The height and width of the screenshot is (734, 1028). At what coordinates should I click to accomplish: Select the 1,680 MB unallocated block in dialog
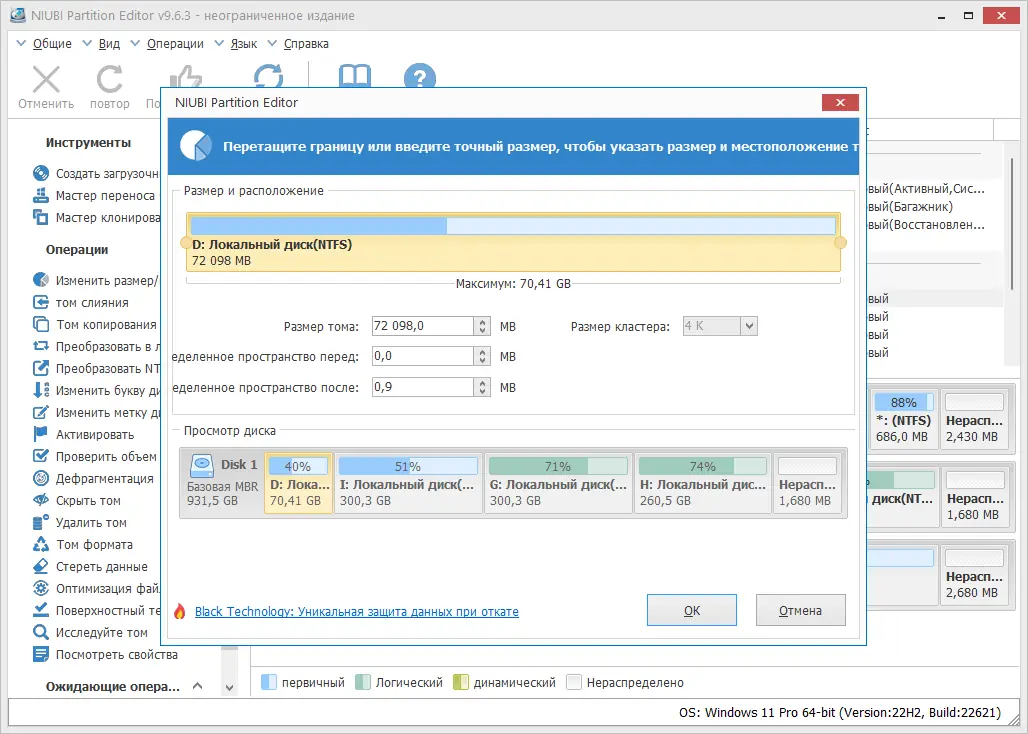(807, 483)
